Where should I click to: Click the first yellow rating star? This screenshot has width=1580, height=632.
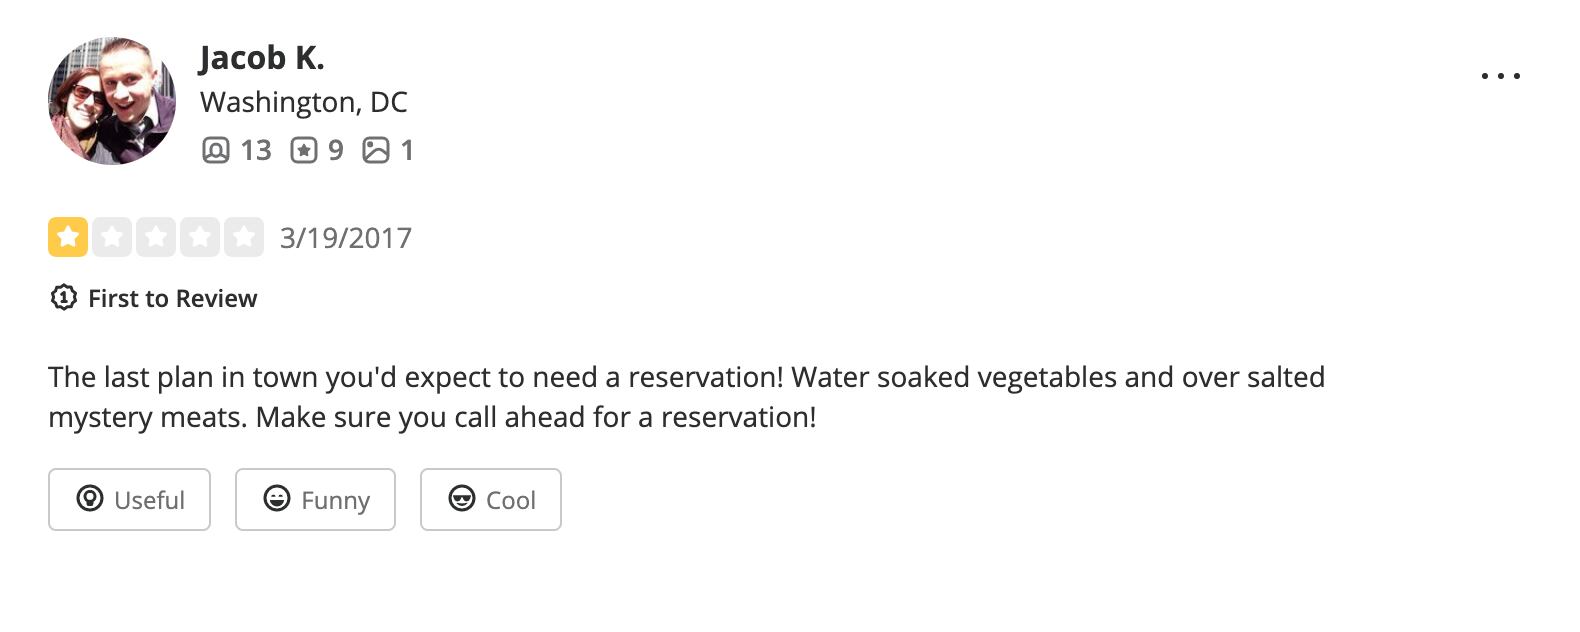coord(68,237)
